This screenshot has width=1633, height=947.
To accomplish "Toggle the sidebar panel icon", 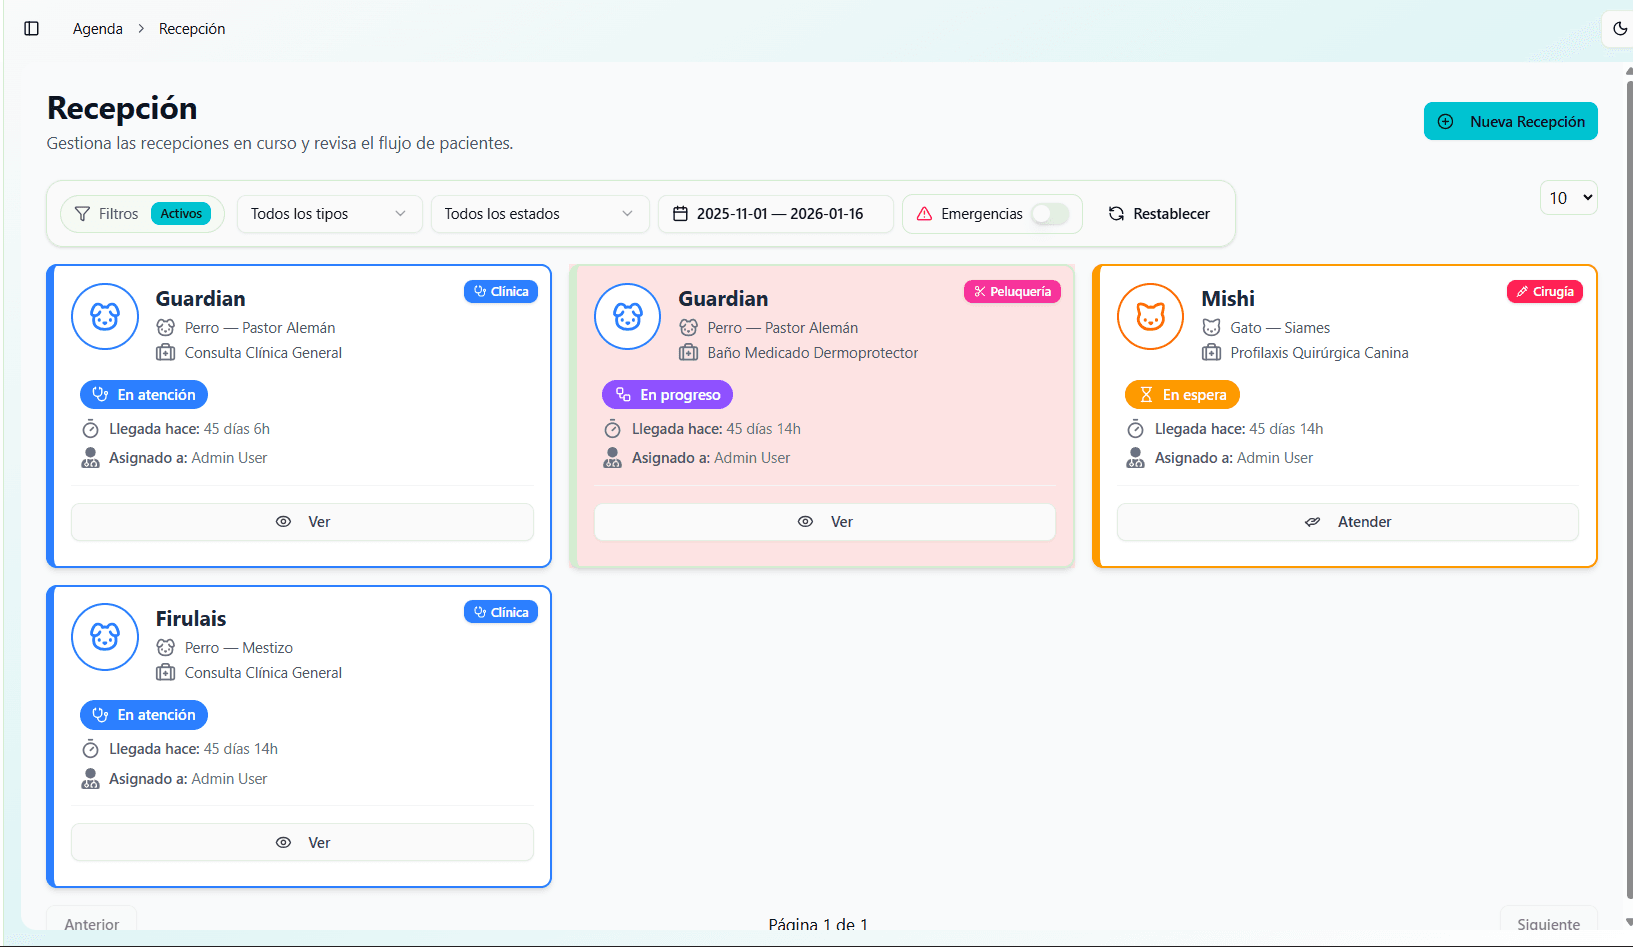I will coord(31,29).
